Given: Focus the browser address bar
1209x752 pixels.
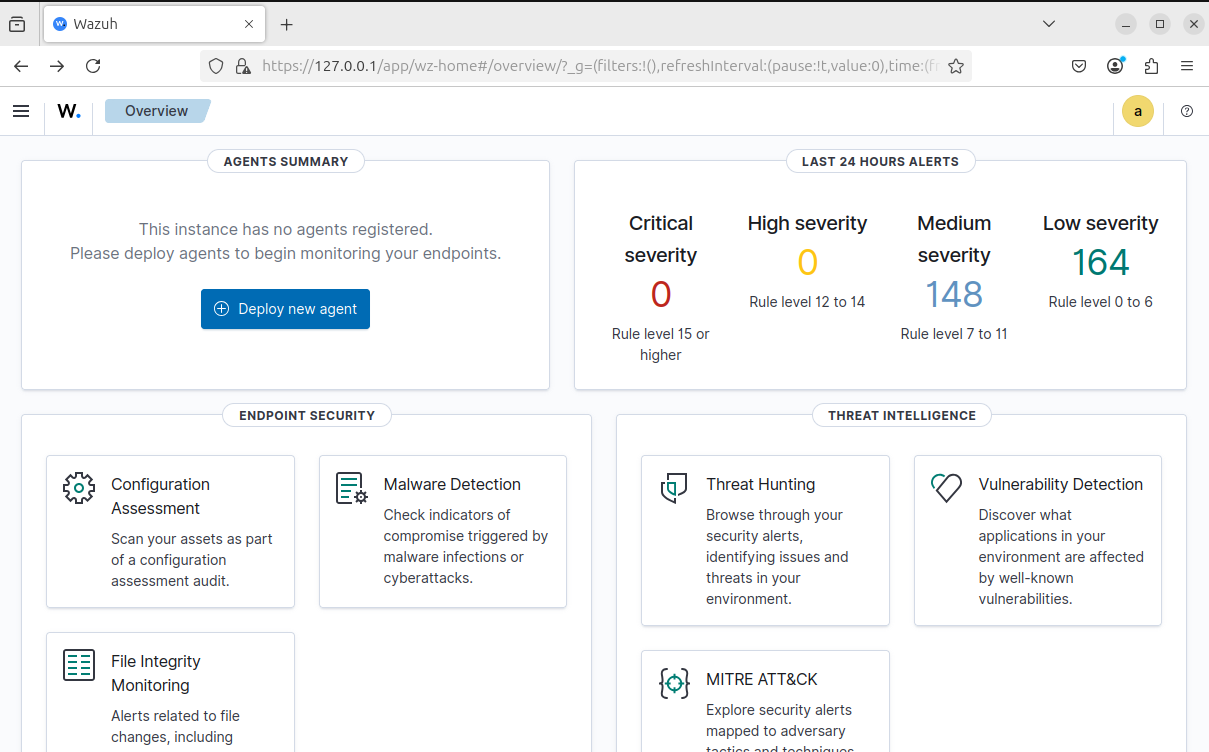Looking at the screenshot, I should click(x=601, y=66).
